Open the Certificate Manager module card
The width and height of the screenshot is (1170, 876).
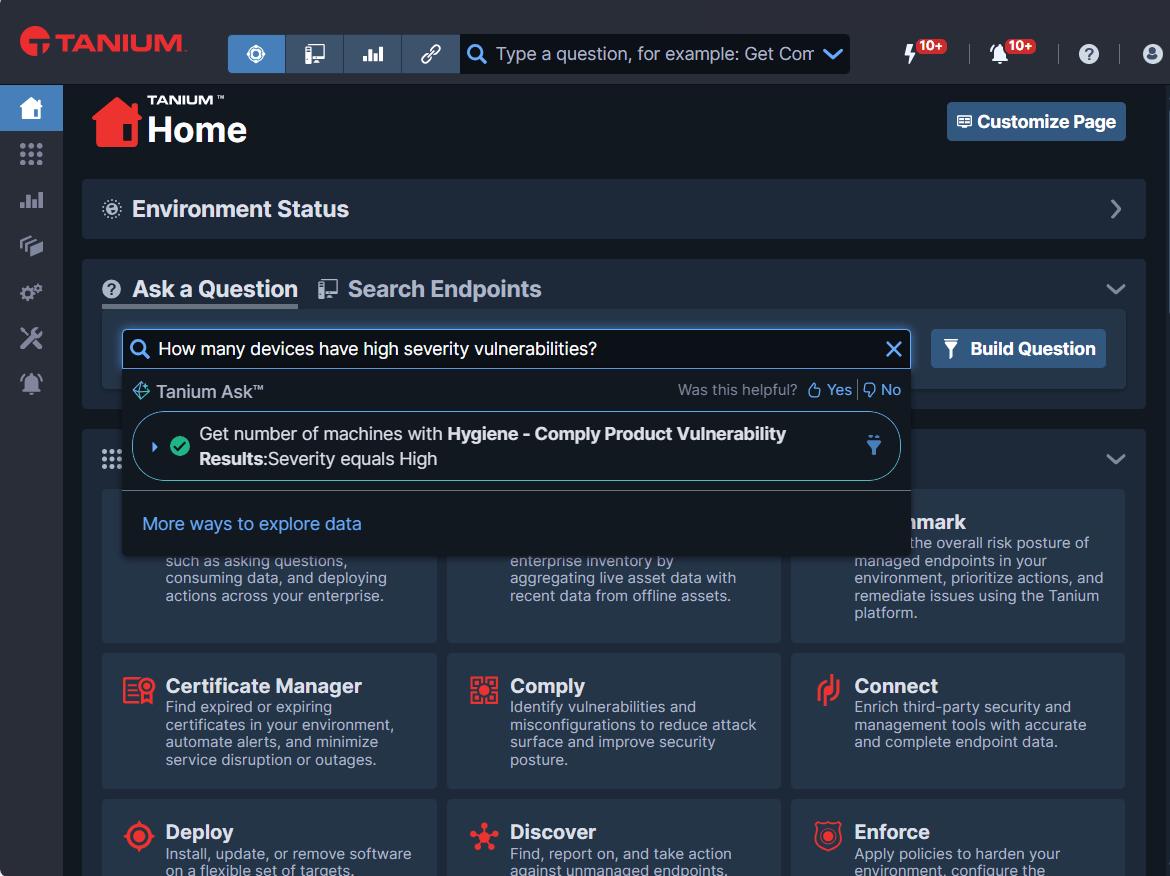(x=269, y=721)
